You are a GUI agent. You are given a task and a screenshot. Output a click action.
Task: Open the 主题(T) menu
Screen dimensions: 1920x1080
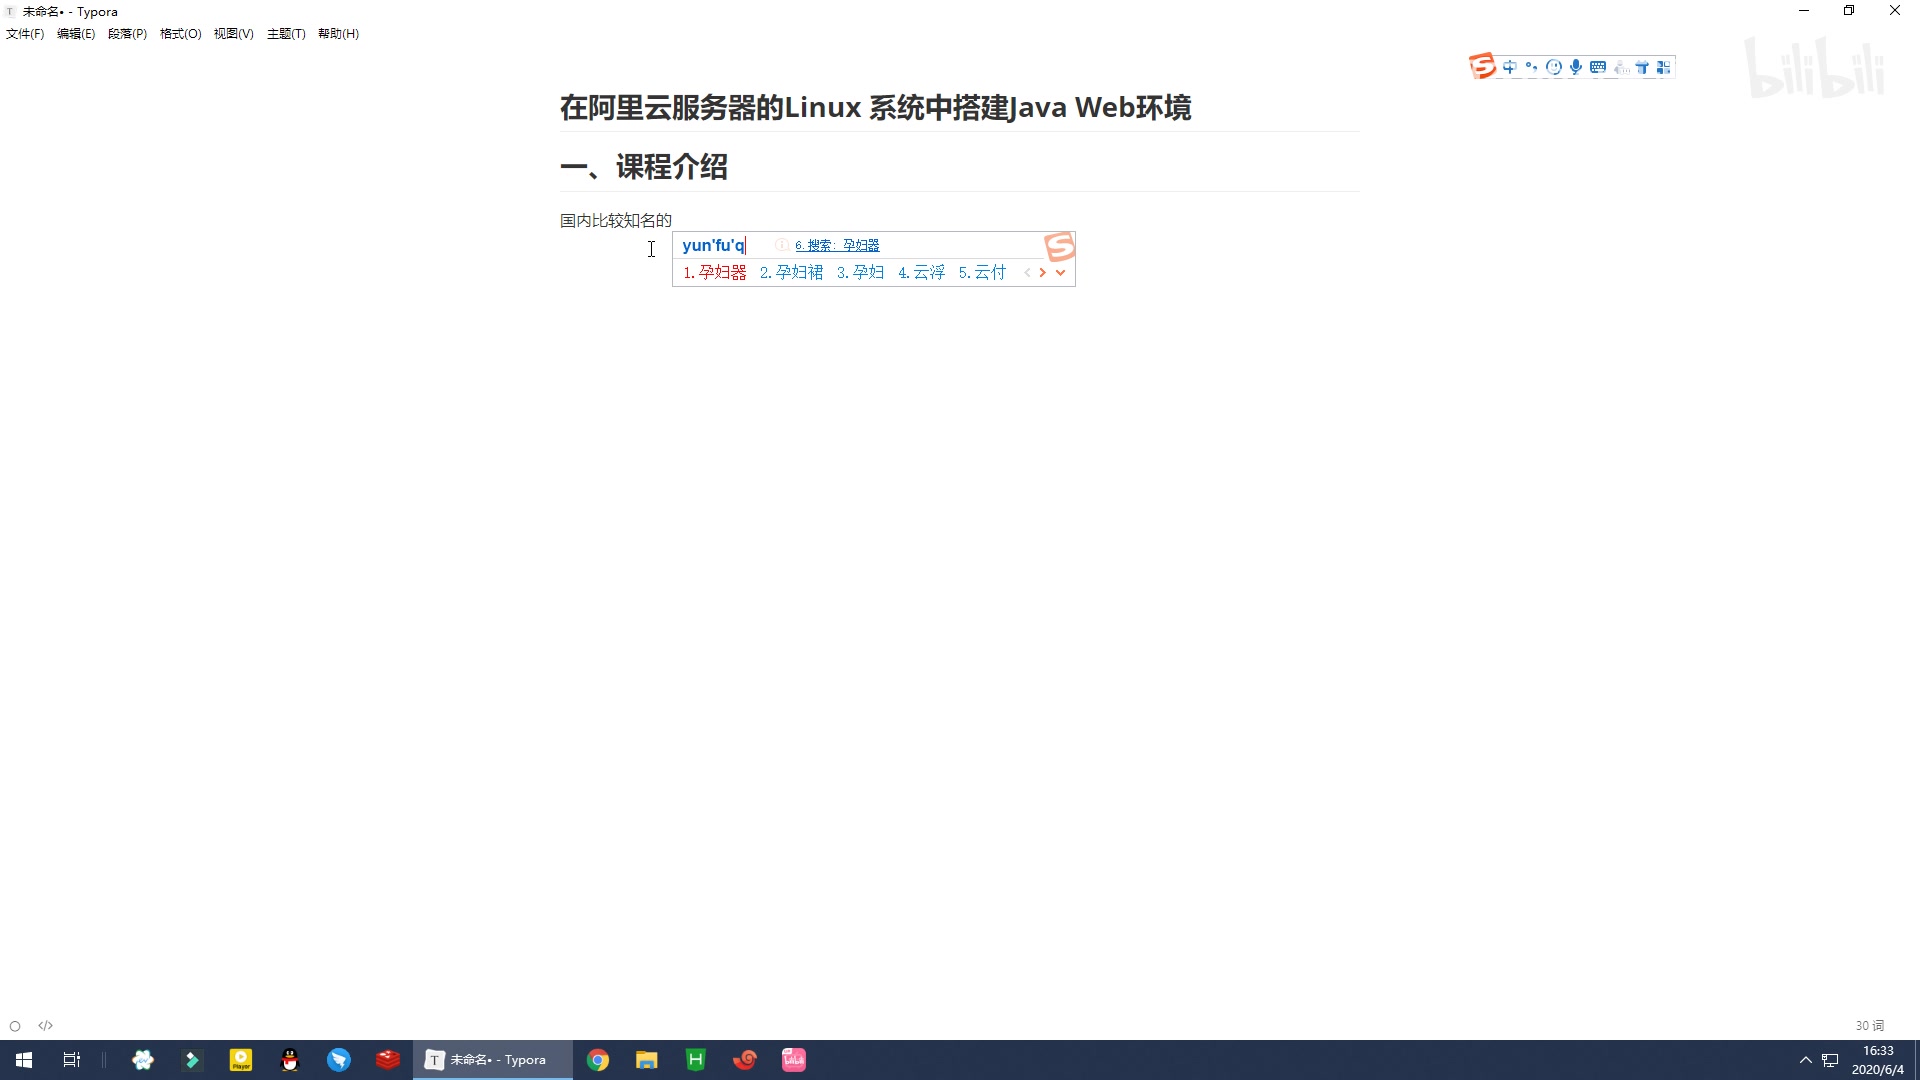coord(286,34)
